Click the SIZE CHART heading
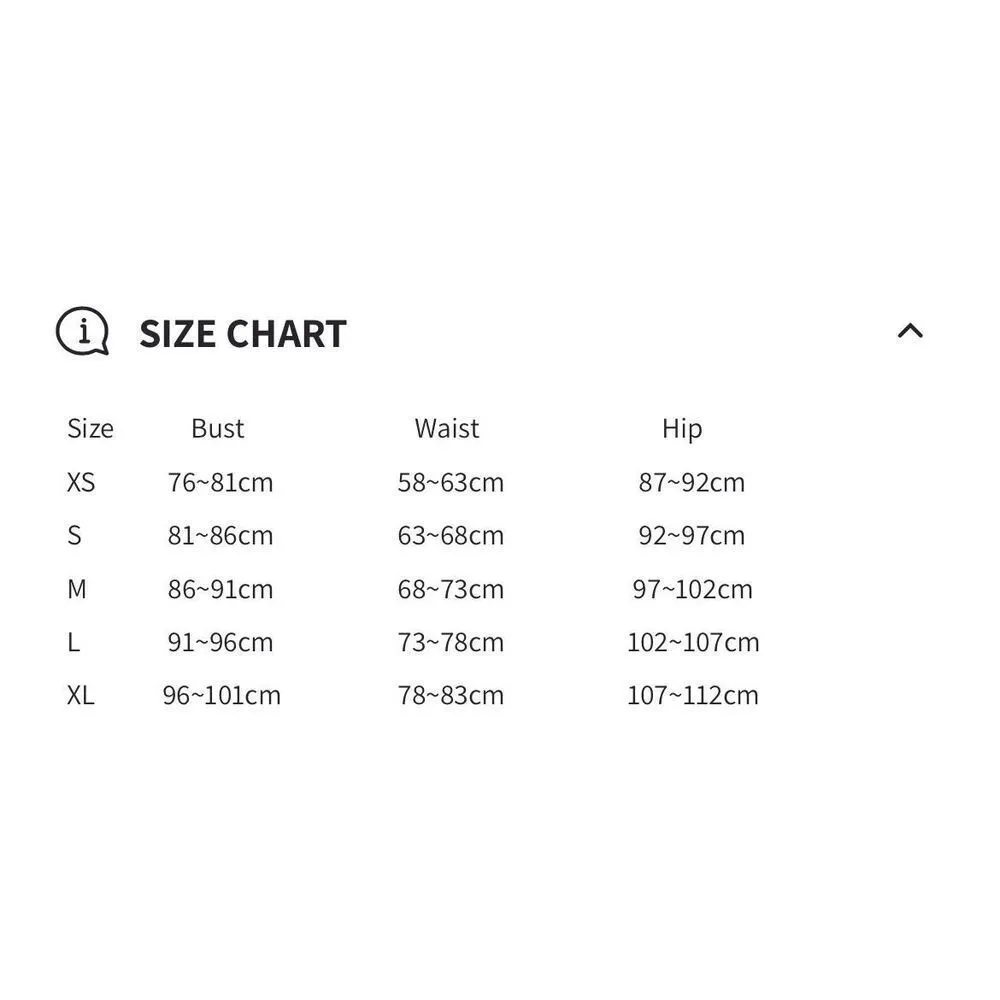Image resolution: width=1000 pixels, height=1000 pixels. pos(243,334)
